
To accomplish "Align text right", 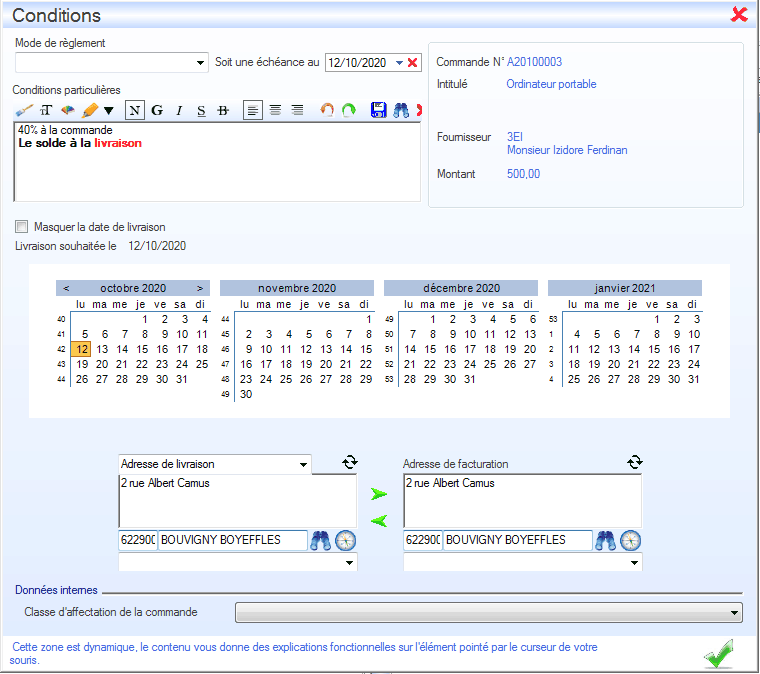I will [297, 110].
